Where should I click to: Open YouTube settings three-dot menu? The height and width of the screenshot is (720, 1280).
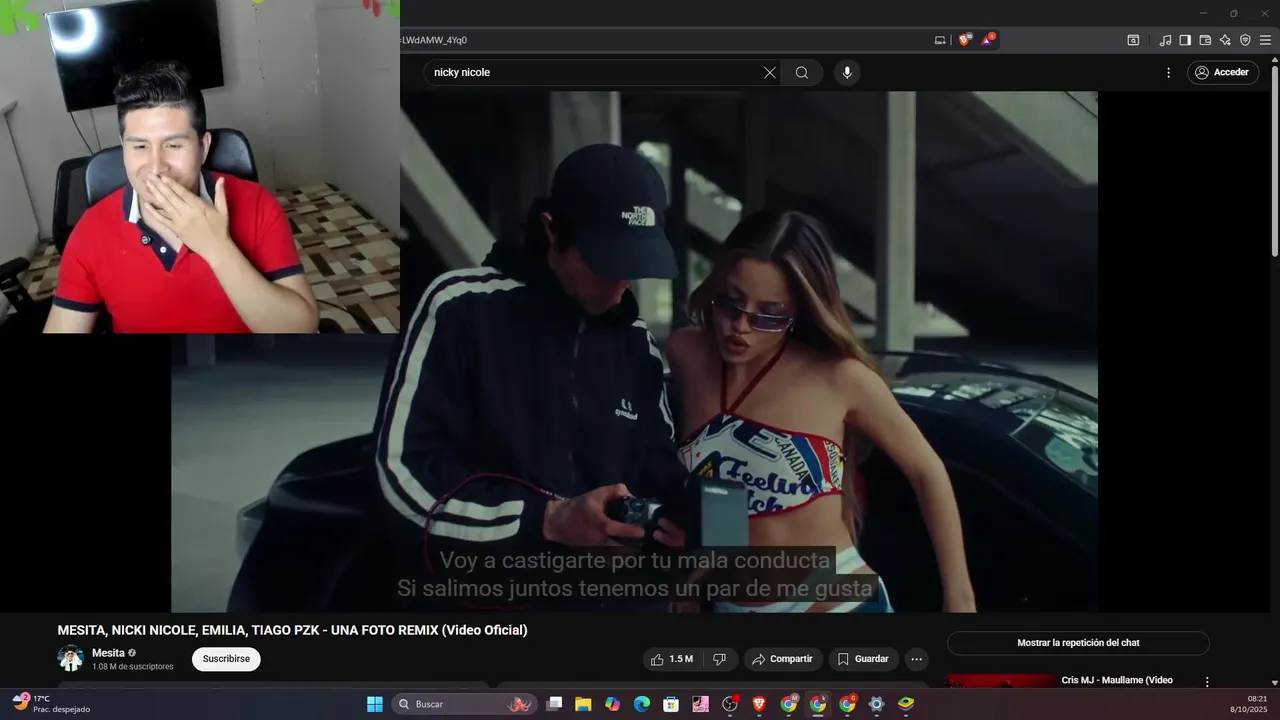click(x=1168, y=72)
